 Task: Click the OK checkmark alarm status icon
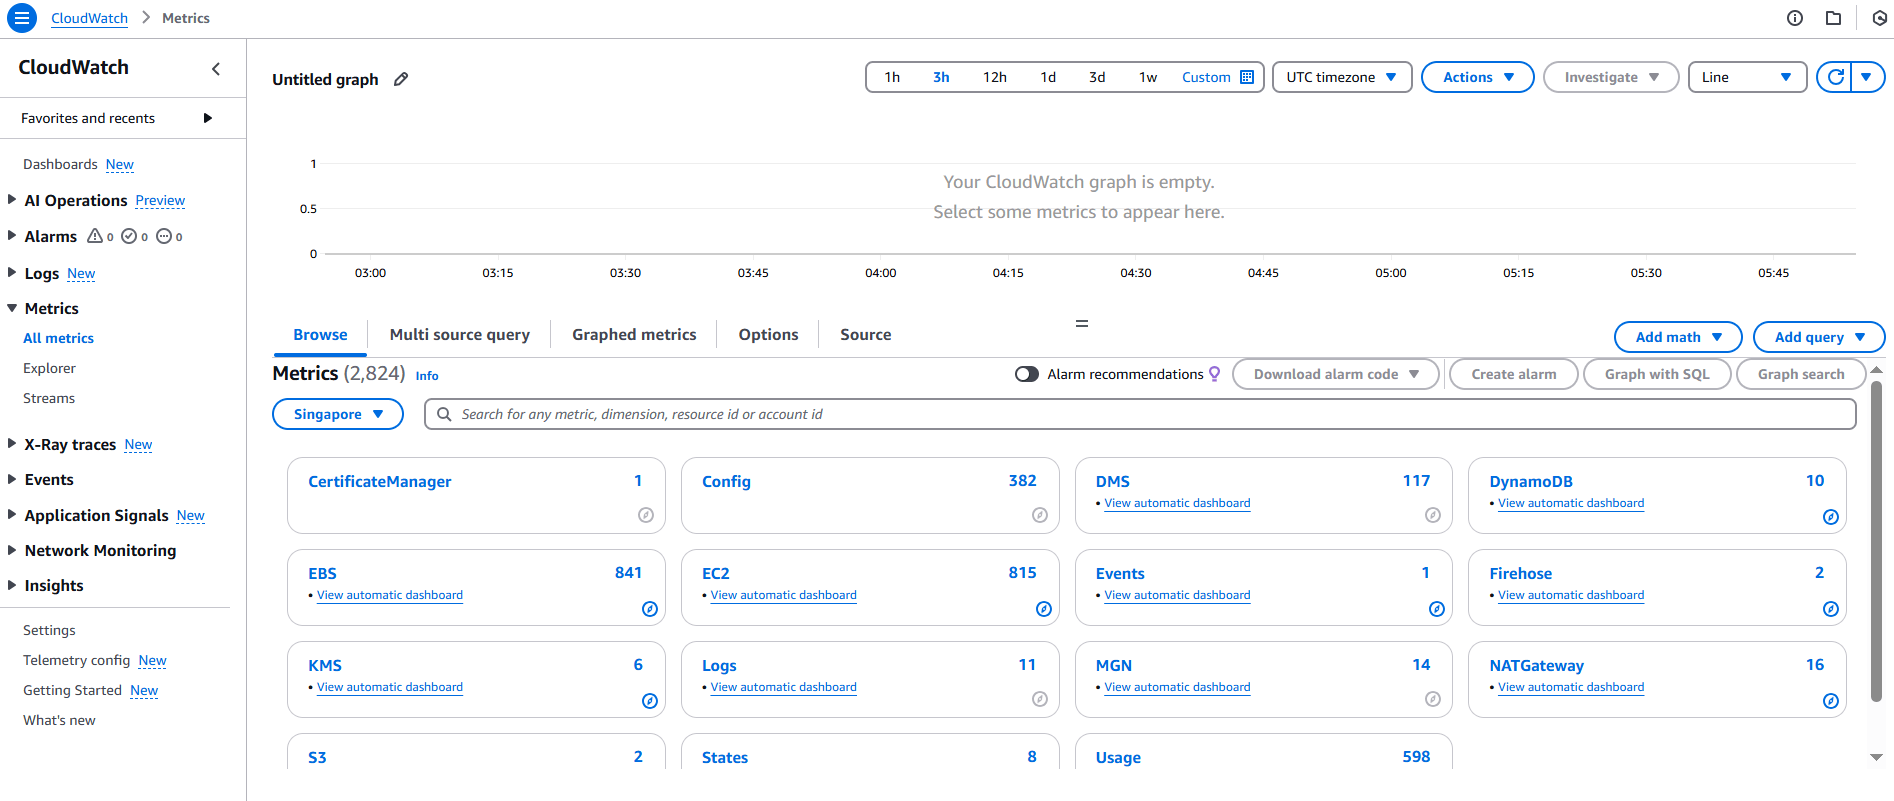click(129, 236)
